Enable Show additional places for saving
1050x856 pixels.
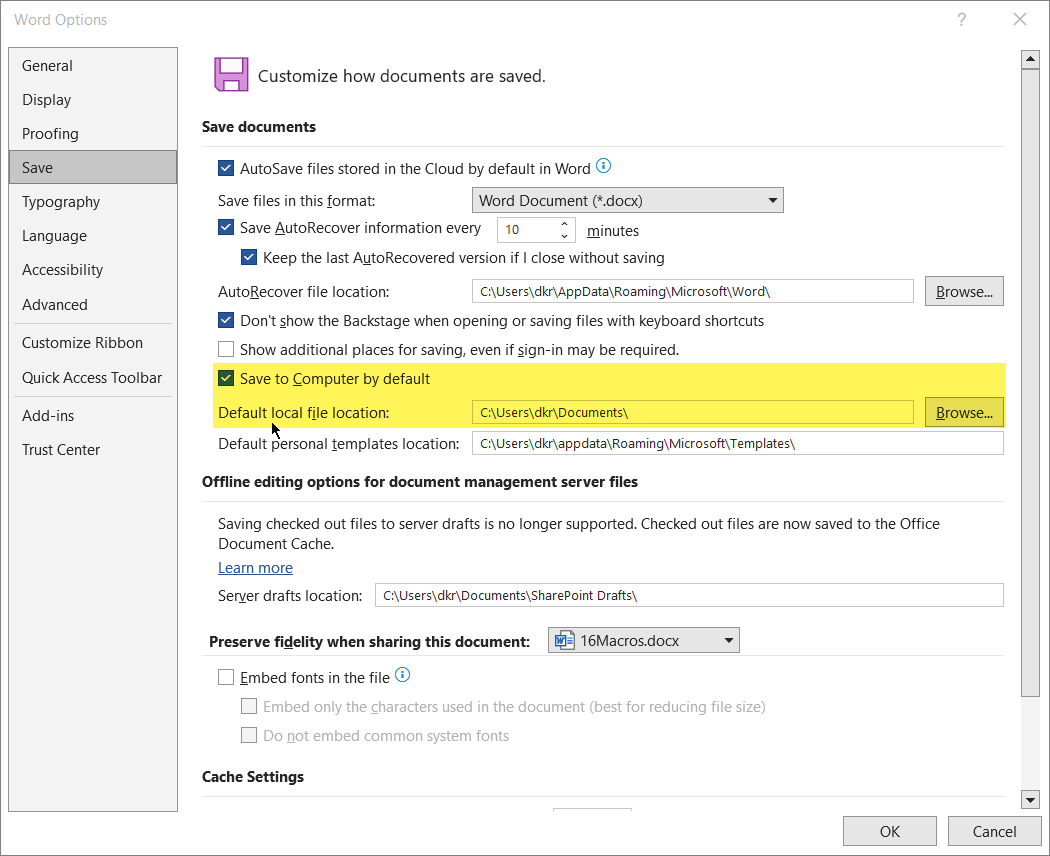pos(226,349)
